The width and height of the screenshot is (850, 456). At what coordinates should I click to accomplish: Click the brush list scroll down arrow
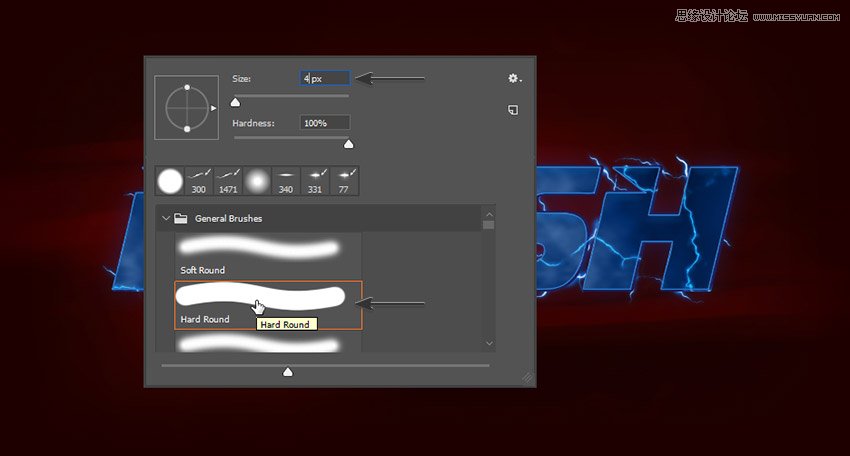click(x=489, y=343)
